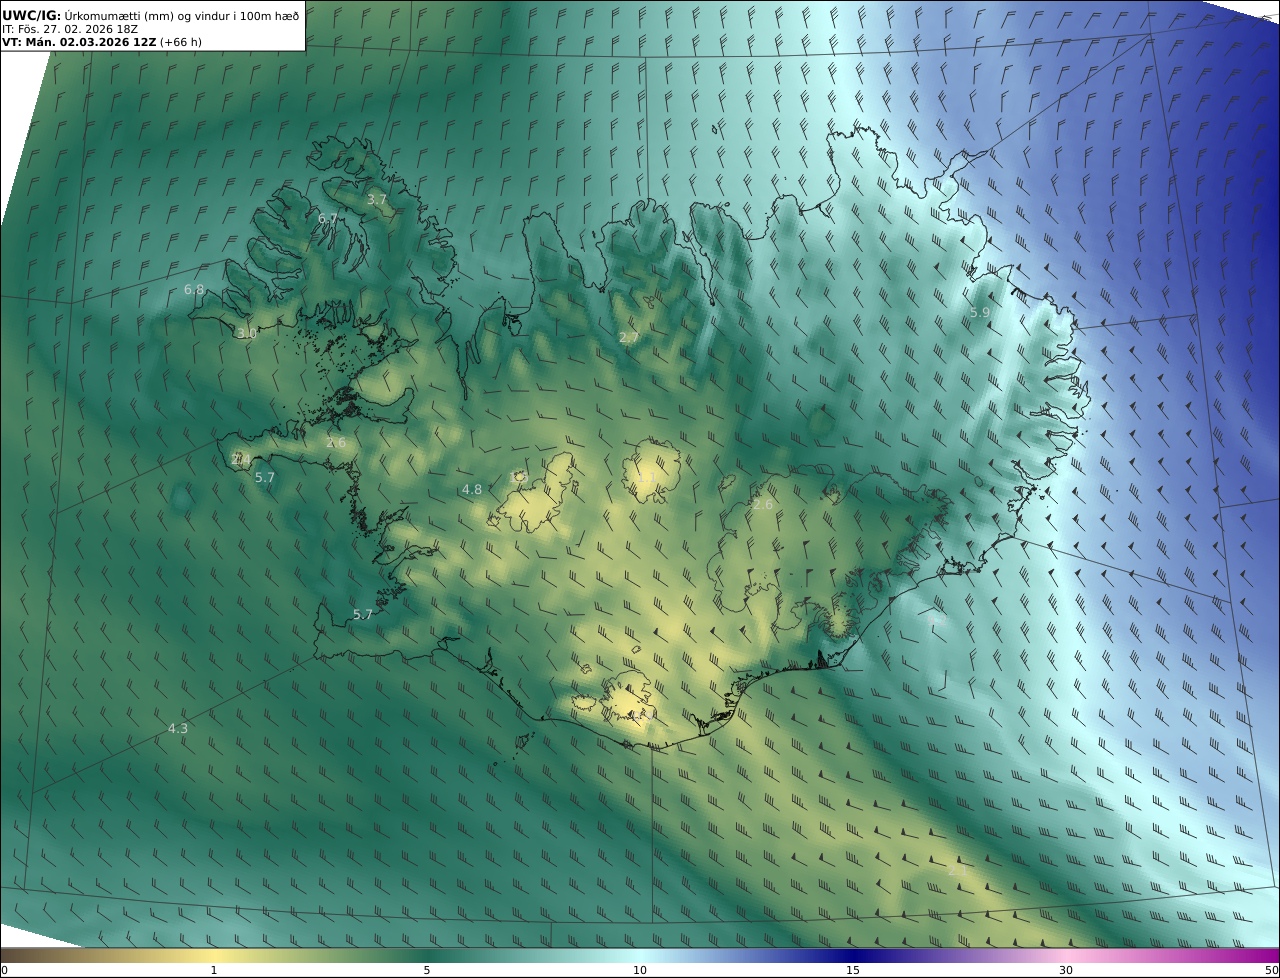Screen dimensions: 1280x978
Task: Click the 1.1 label inside Hofsjökull glacier outline
Action: [x=648, y=478]
